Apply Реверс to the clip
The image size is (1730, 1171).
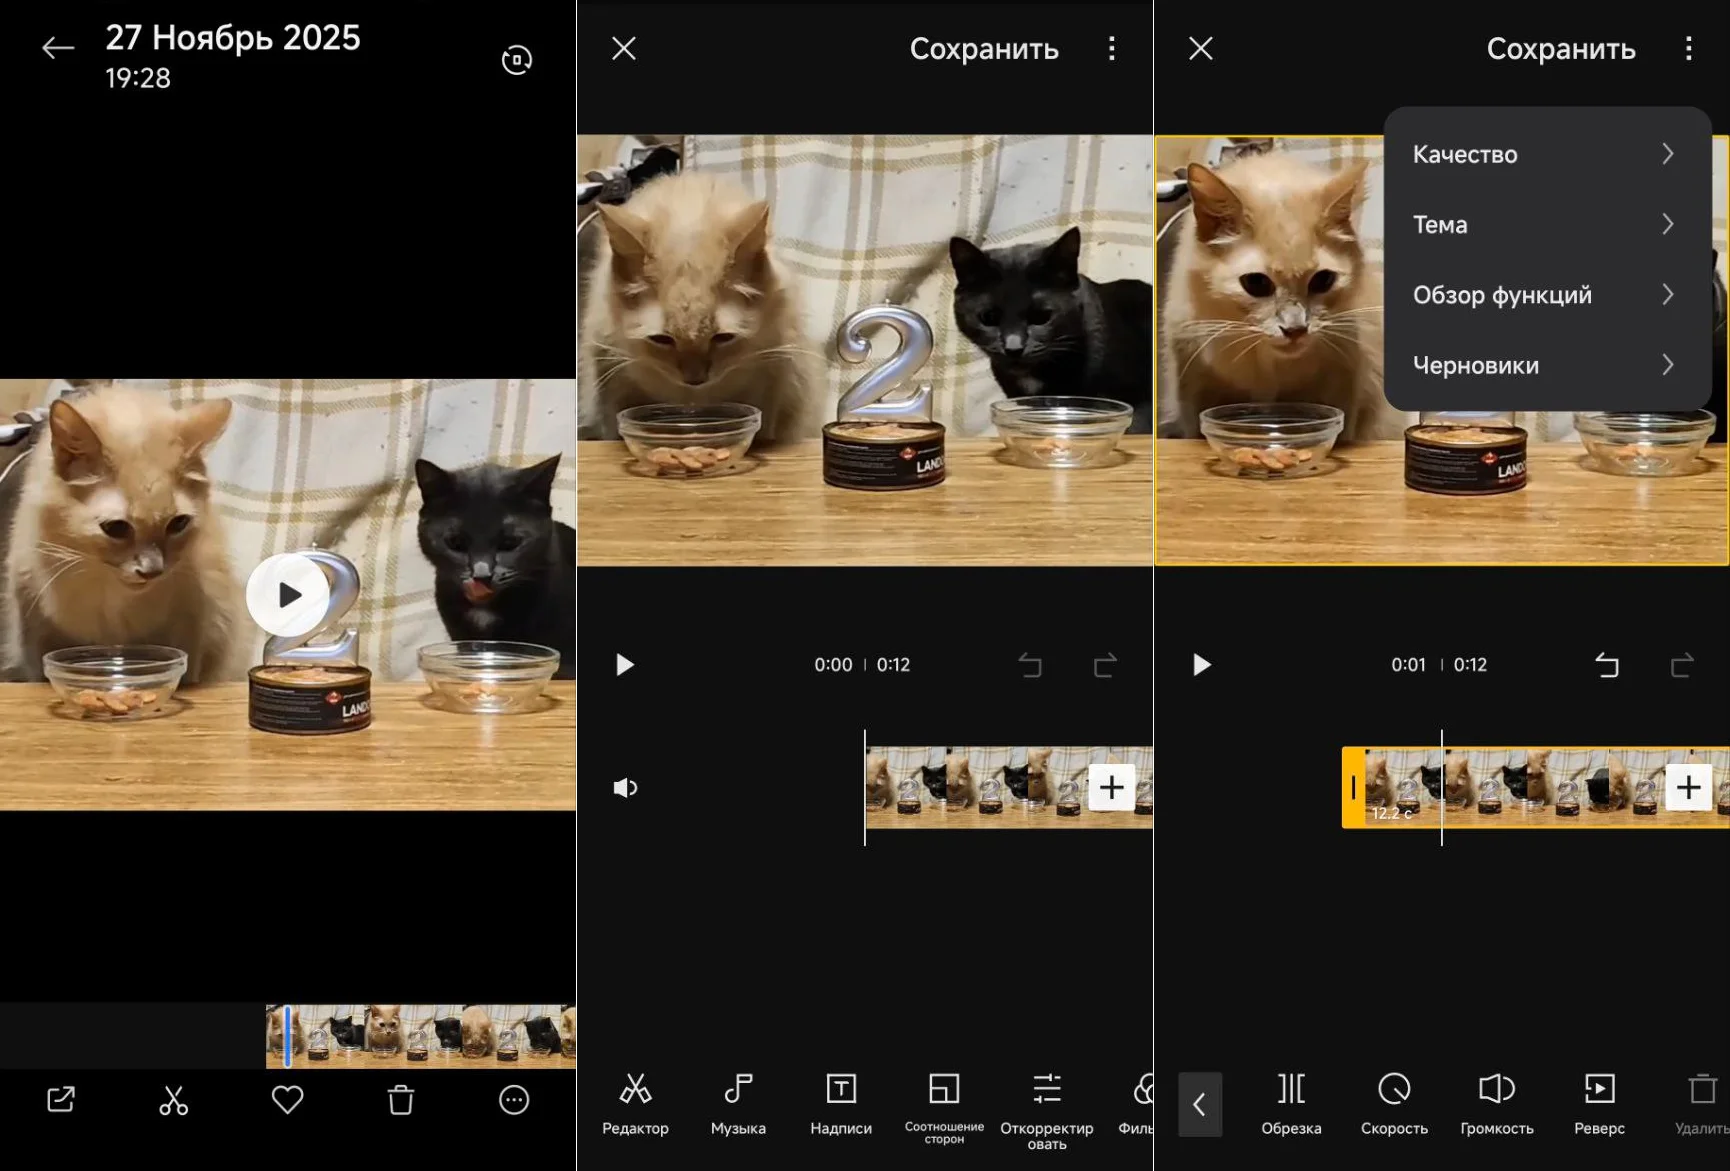pyautogui.click(x=1599, y=1103)
